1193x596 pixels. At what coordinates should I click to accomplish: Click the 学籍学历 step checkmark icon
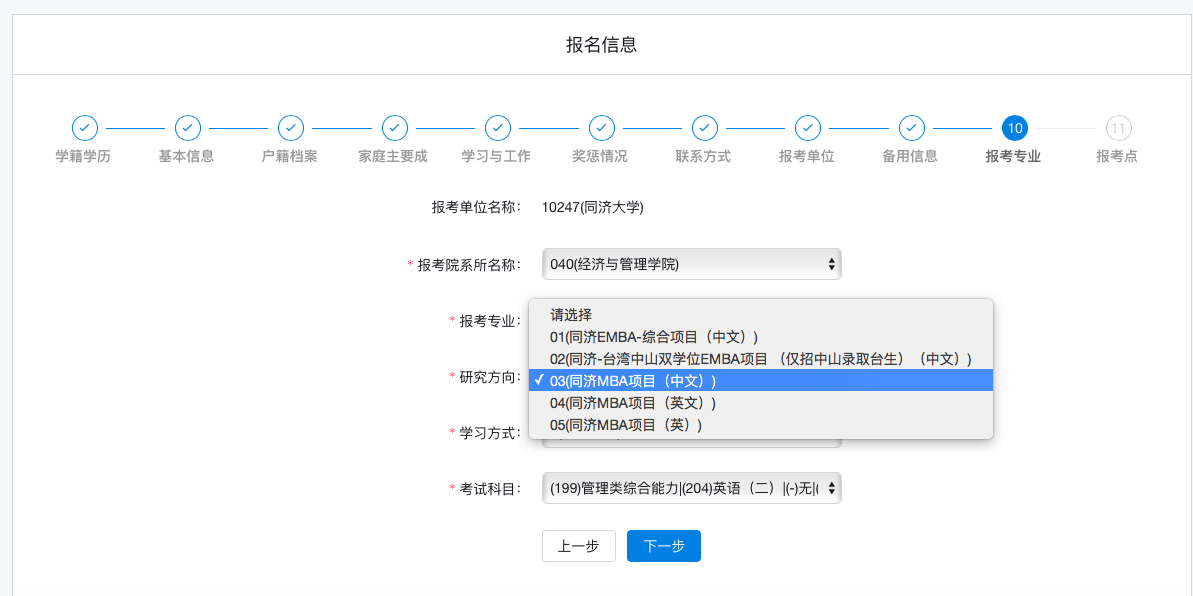click(x=84, y=128)
